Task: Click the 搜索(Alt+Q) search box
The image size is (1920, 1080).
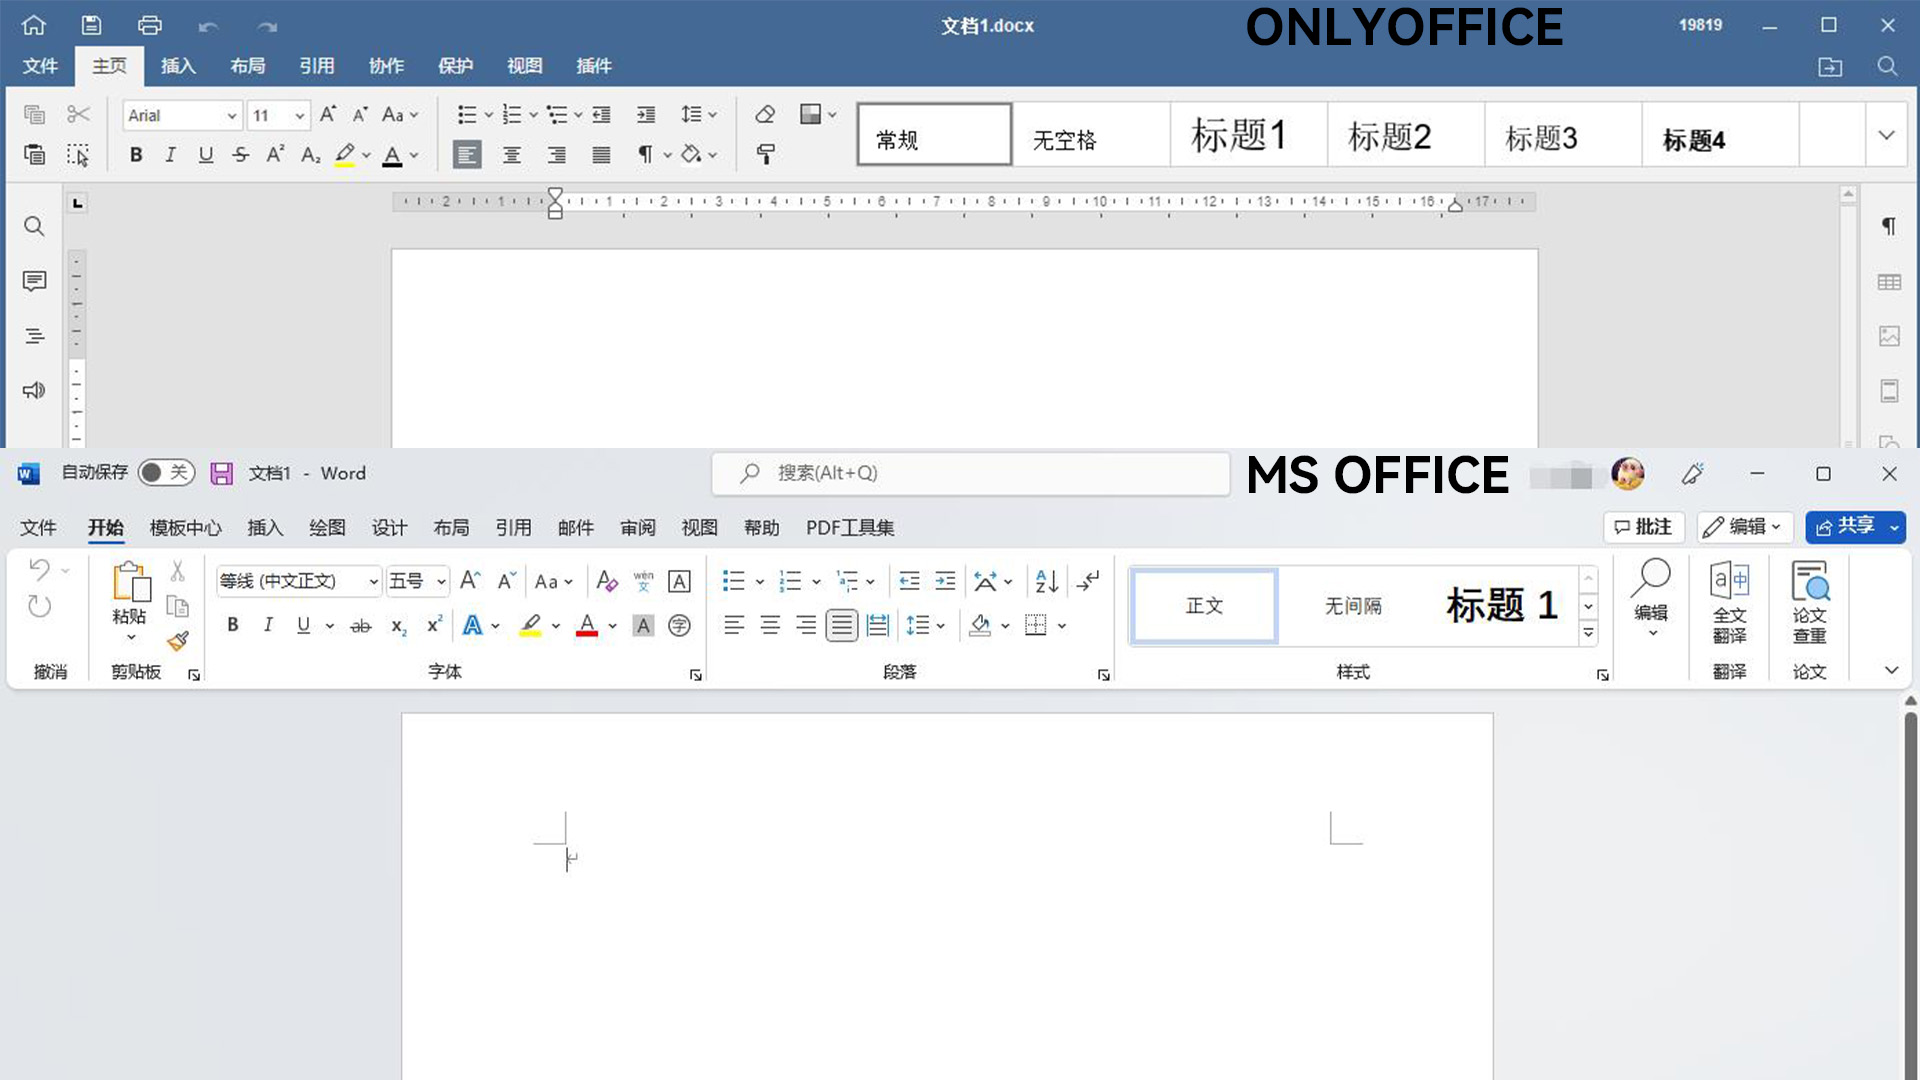Action: [x=970, y=473]
